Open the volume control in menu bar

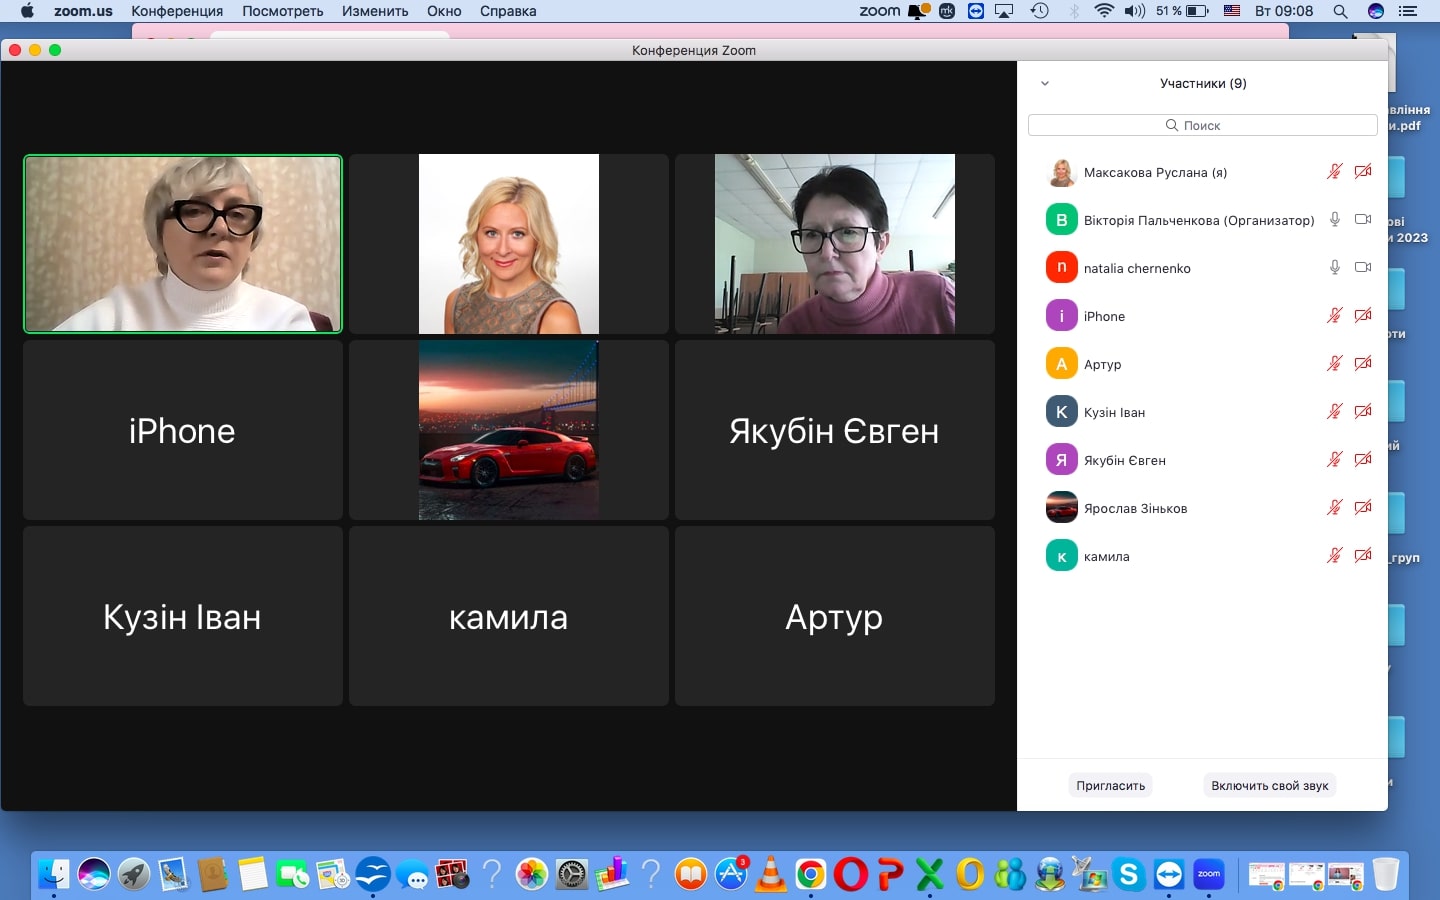[1134, 11]
